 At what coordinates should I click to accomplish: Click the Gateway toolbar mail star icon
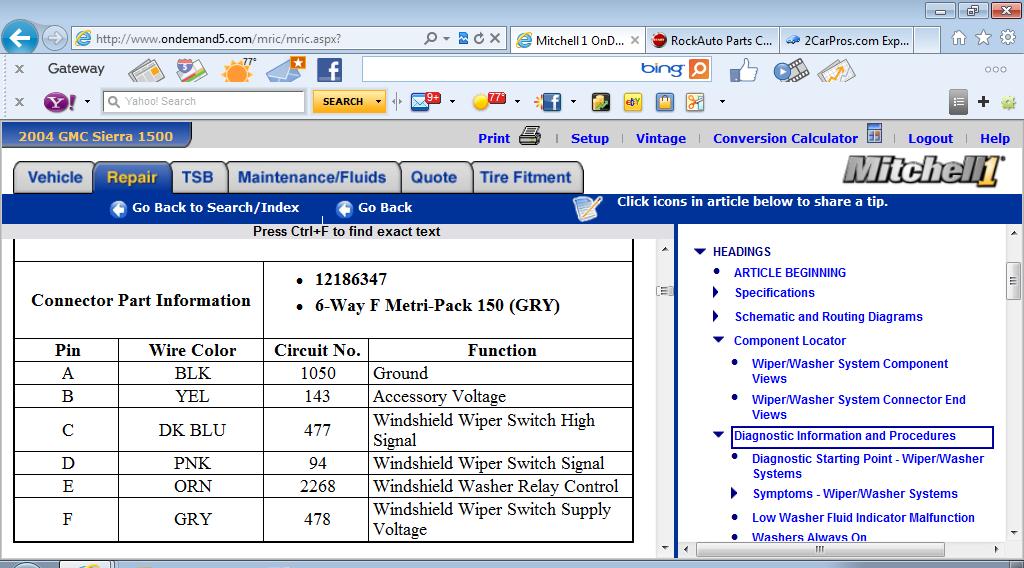click(286, 70)
